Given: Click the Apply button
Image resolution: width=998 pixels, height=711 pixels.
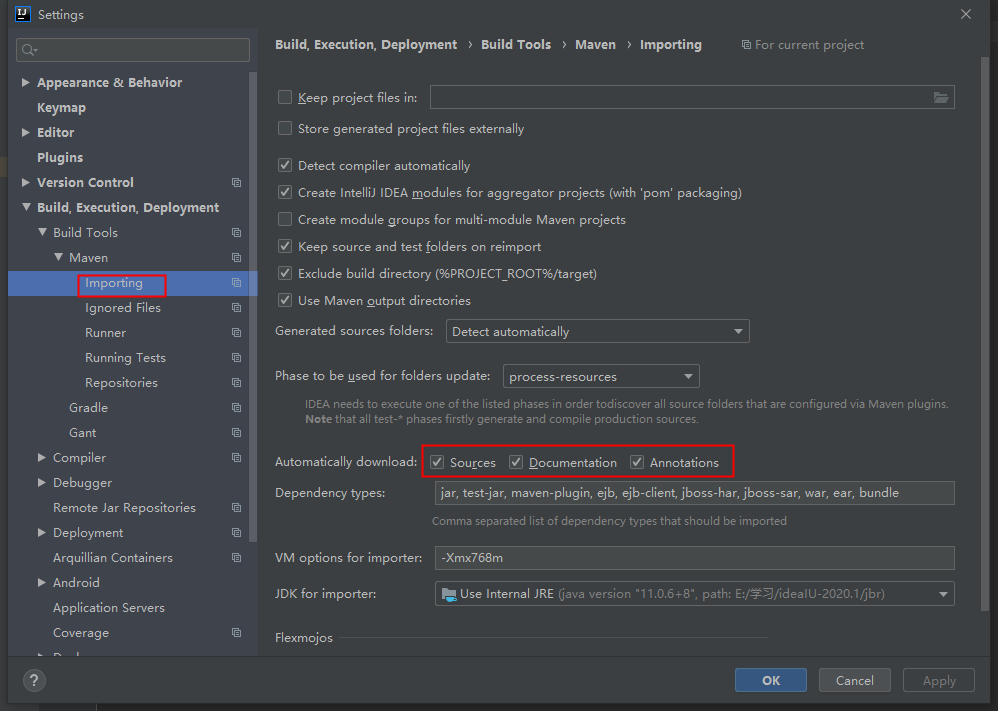Looking at the screenshot, I should pos(939,680).
